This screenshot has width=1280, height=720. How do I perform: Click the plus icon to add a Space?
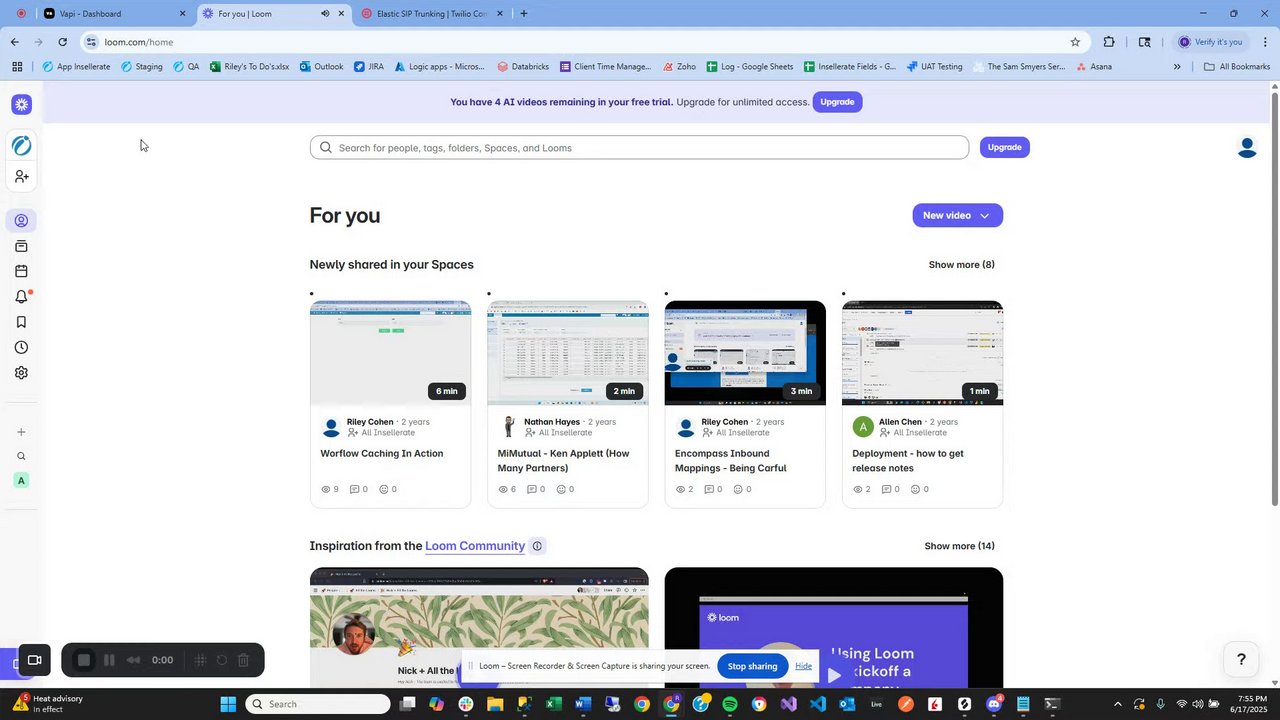pyautogui.click(x=21, y=432)
